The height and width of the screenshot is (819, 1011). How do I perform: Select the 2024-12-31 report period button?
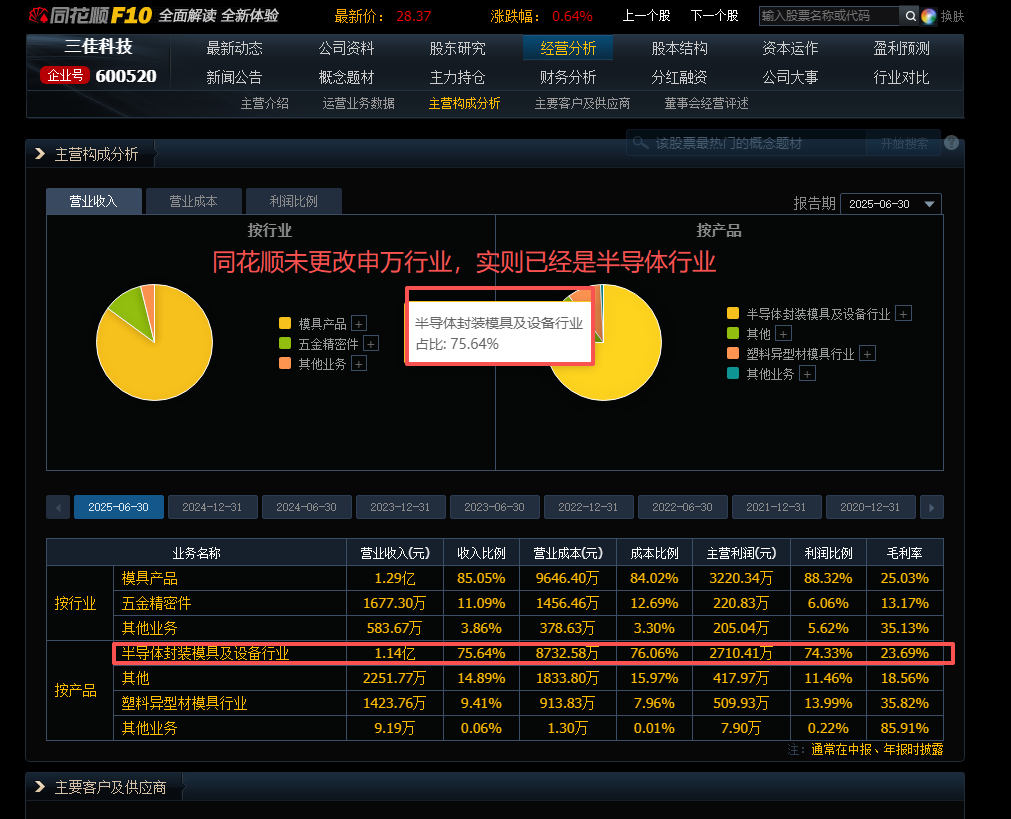coord(212,507)
